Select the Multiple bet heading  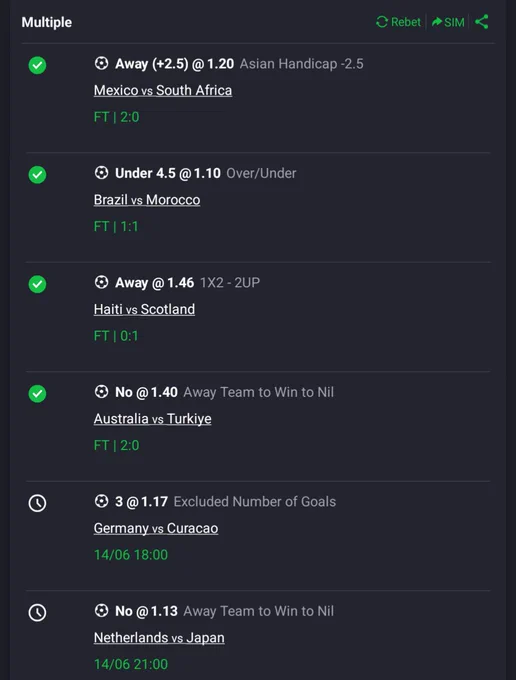coord(47,22)
